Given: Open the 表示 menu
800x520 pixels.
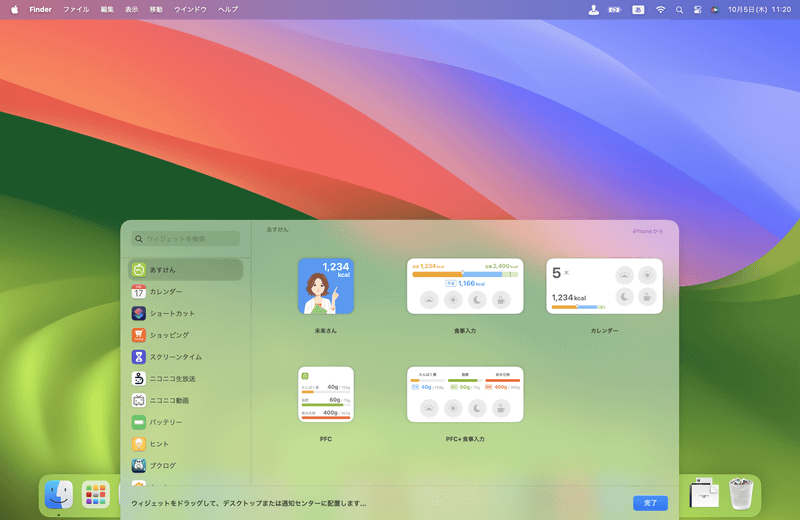Looking at the screenshot, I should click(x=132, y=9).
